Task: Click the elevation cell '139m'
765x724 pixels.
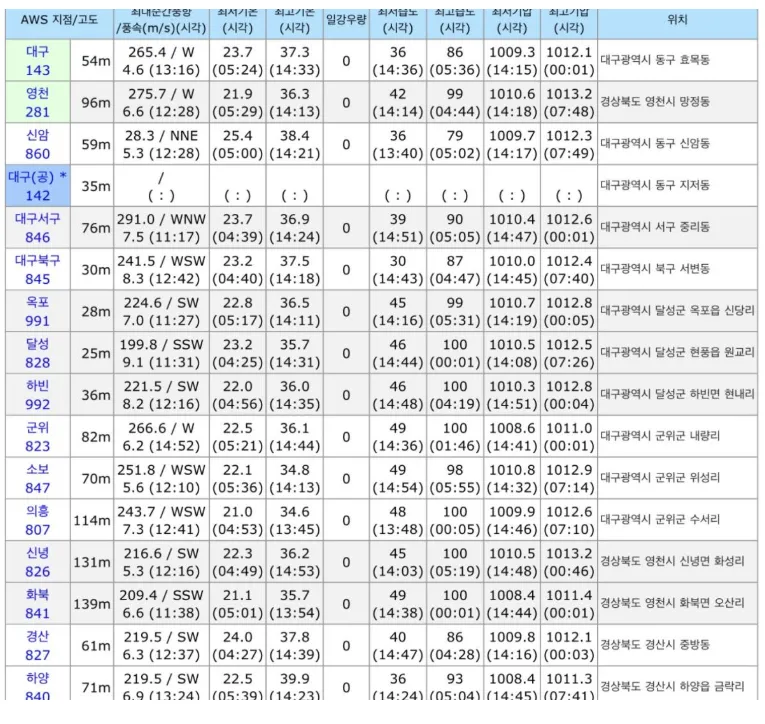Action: pos(92,604)
